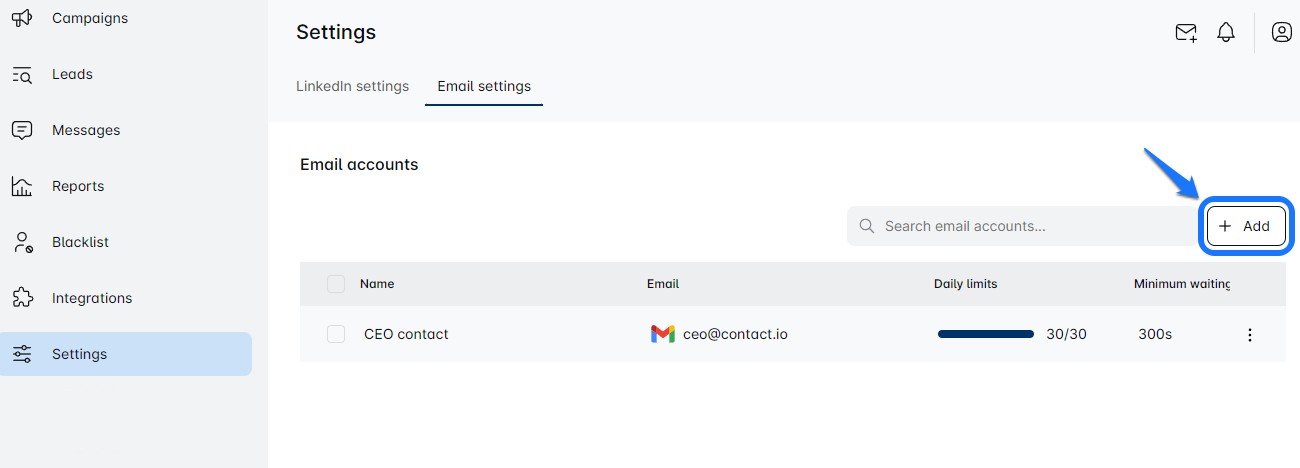Screen dimensions: 1300x468
Task: Click the Leads search-list icon
Action: 22,74
